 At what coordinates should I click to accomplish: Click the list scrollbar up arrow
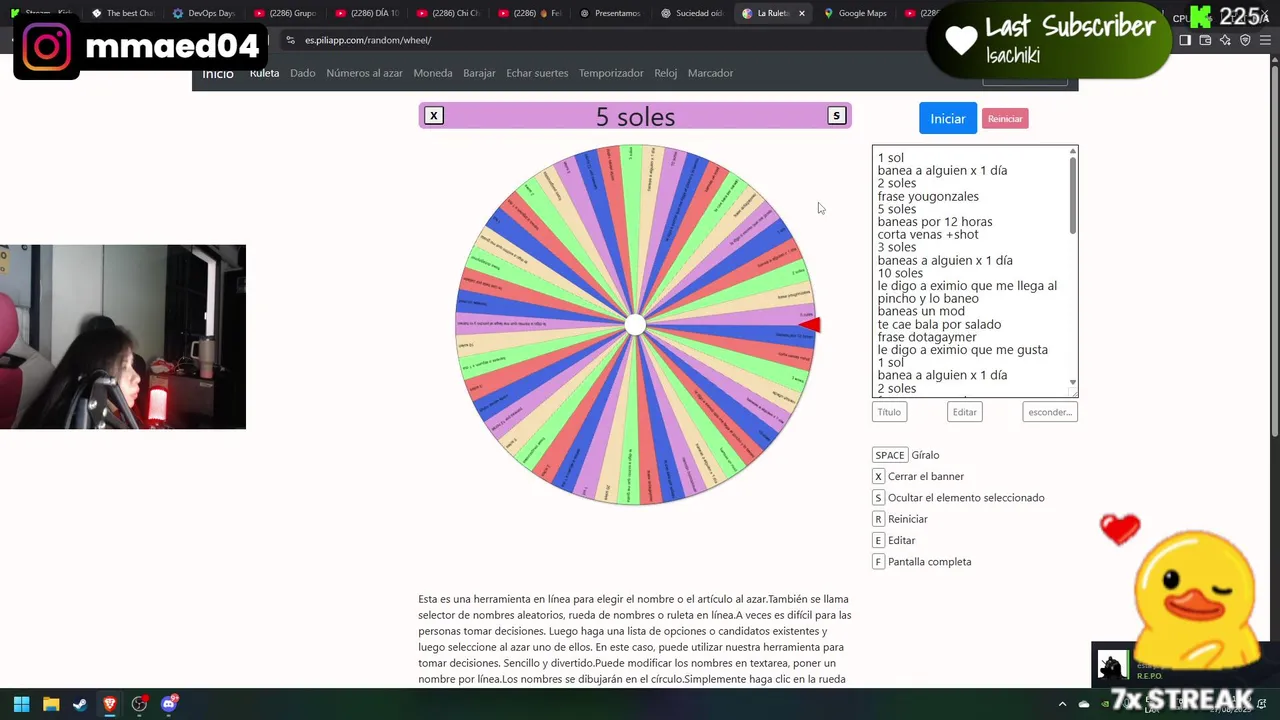(1073, 152)
